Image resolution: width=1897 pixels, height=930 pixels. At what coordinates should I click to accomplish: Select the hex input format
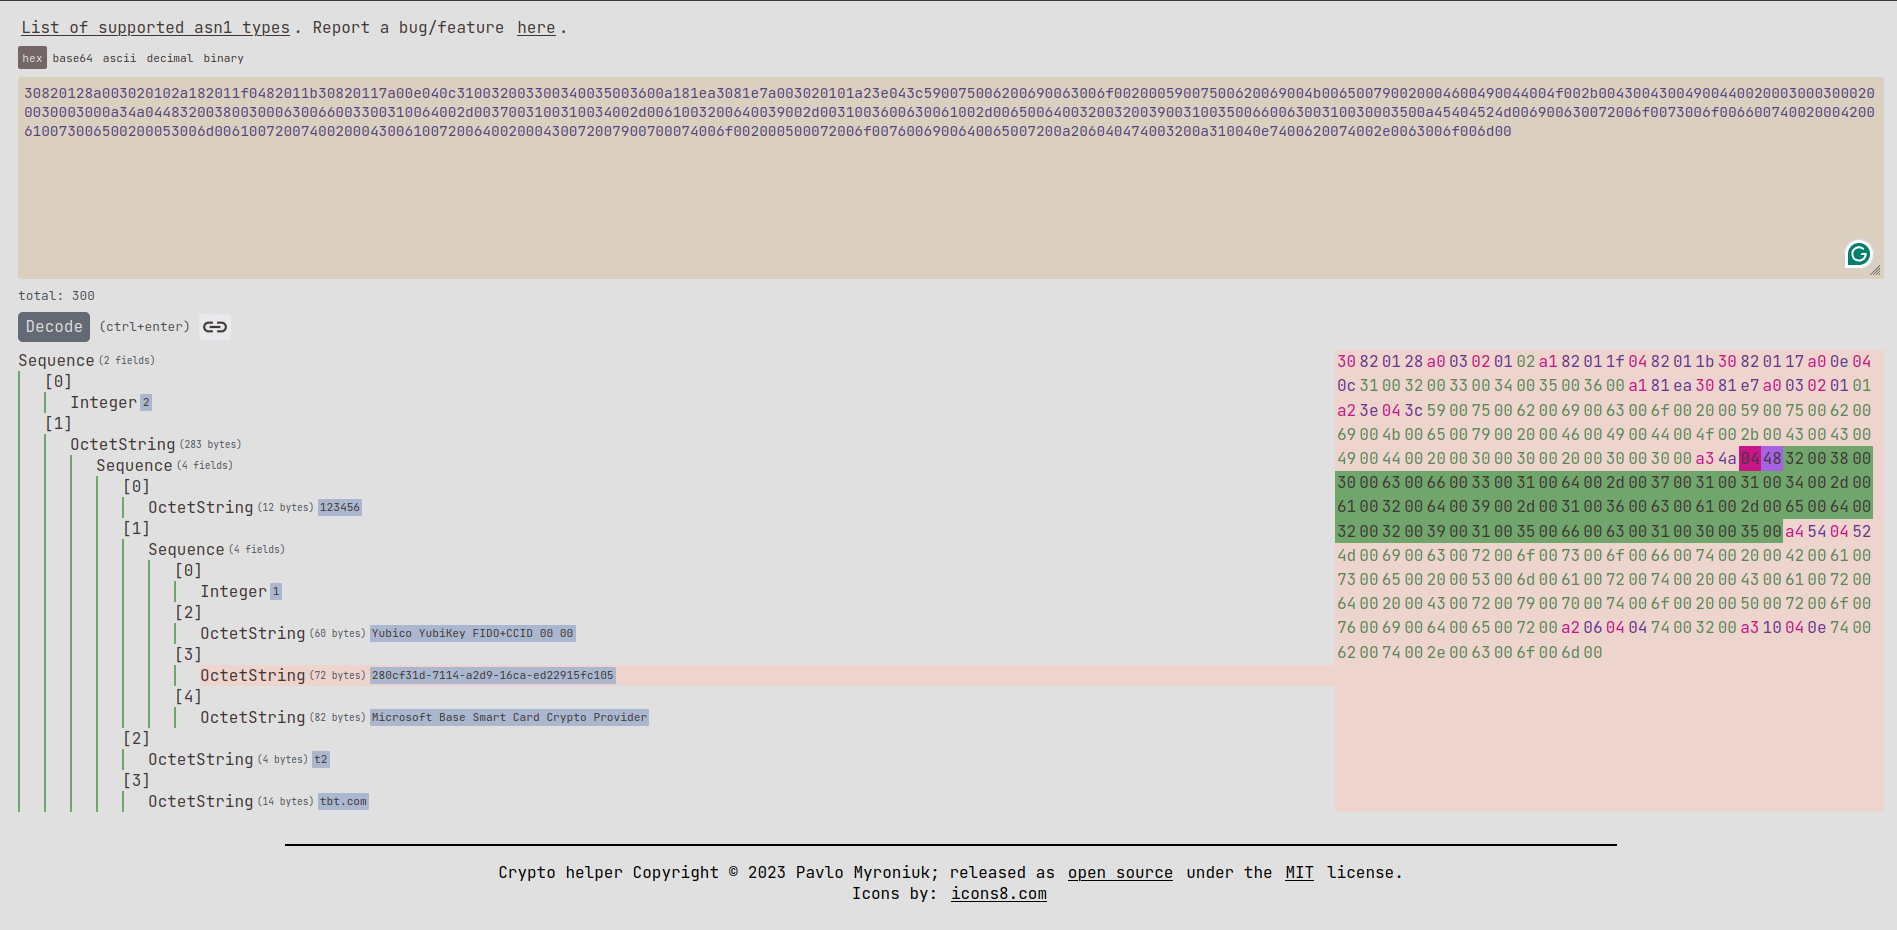32,58
